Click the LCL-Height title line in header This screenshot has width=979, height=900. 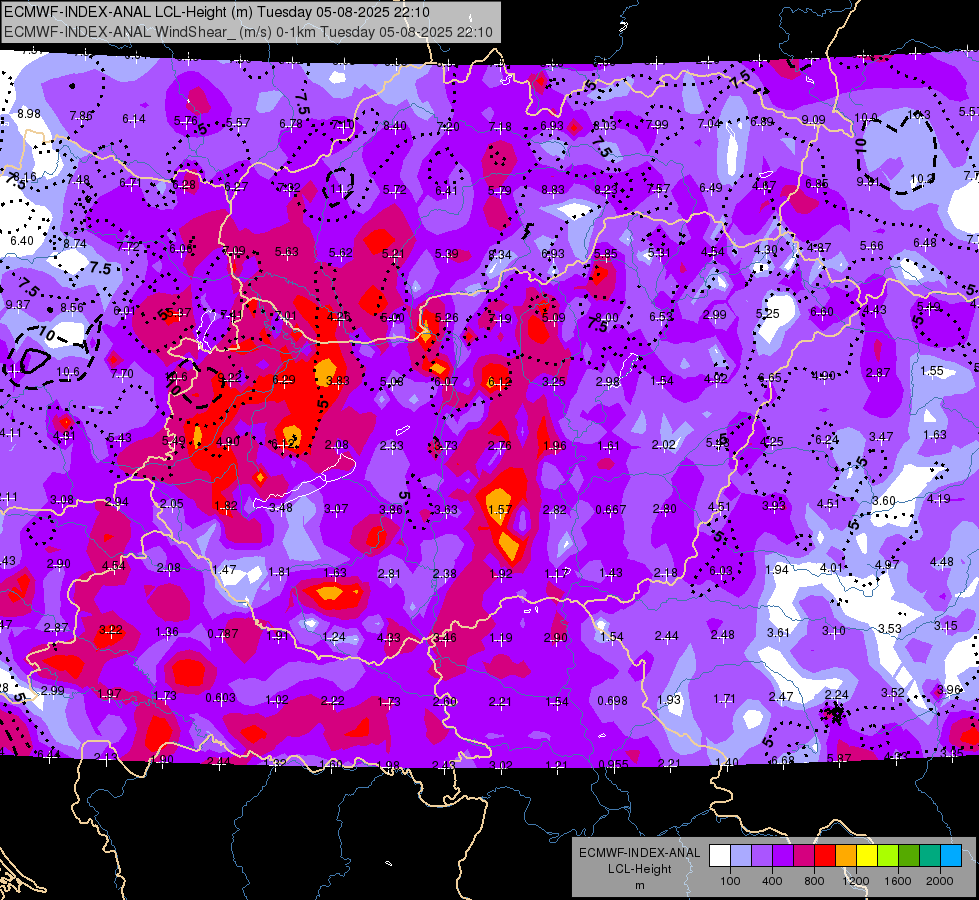tap(217, 12)
